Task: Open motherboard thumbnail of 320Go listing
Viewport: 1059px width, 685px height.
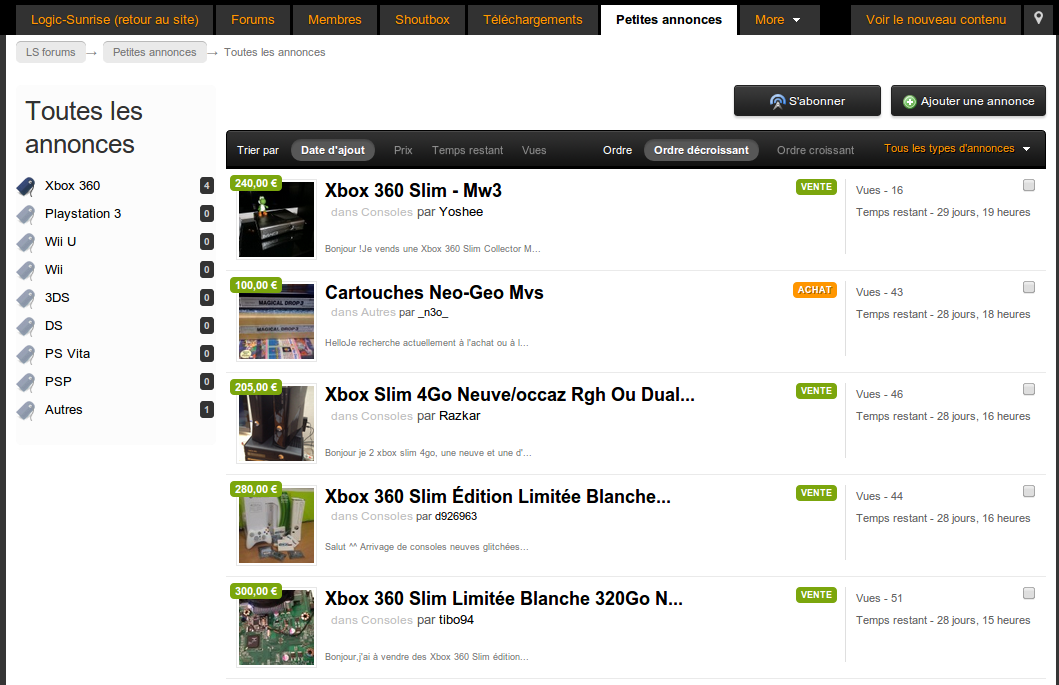Action: coord(276,628)
